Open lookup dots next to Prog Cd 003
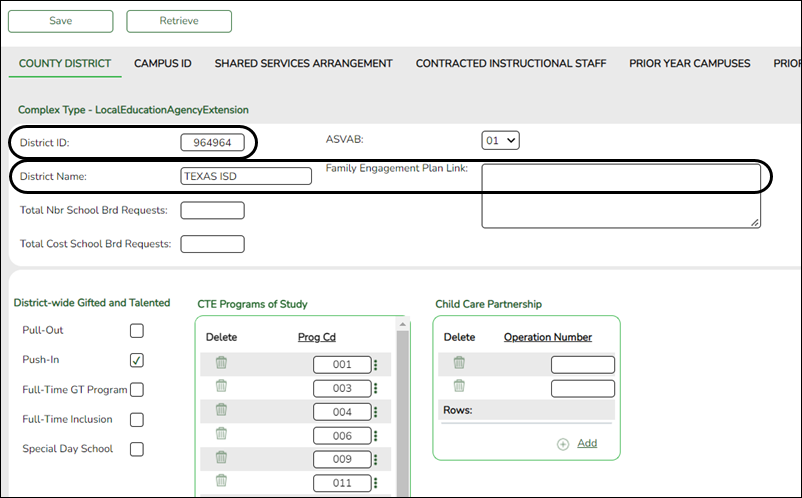802x498 pixels. click(x=375, y=388)
